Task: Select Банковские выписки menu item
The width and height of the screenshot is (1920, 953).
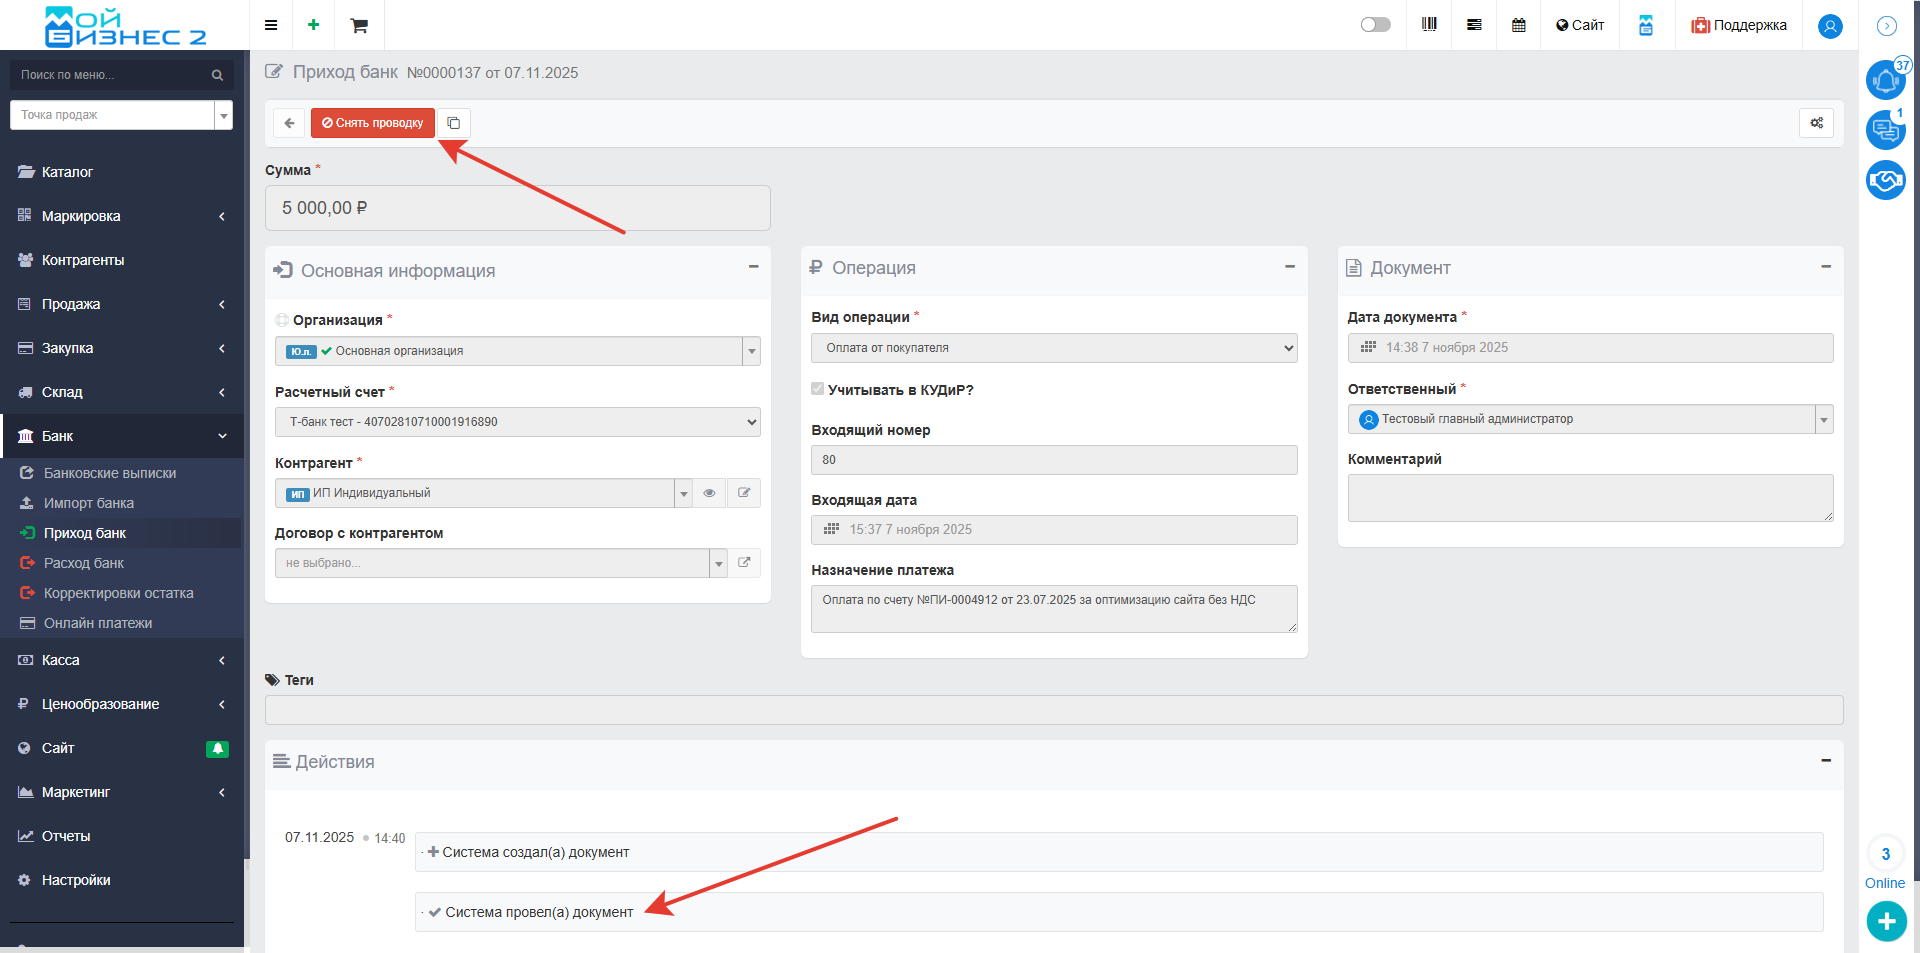Action: [110, 473]
